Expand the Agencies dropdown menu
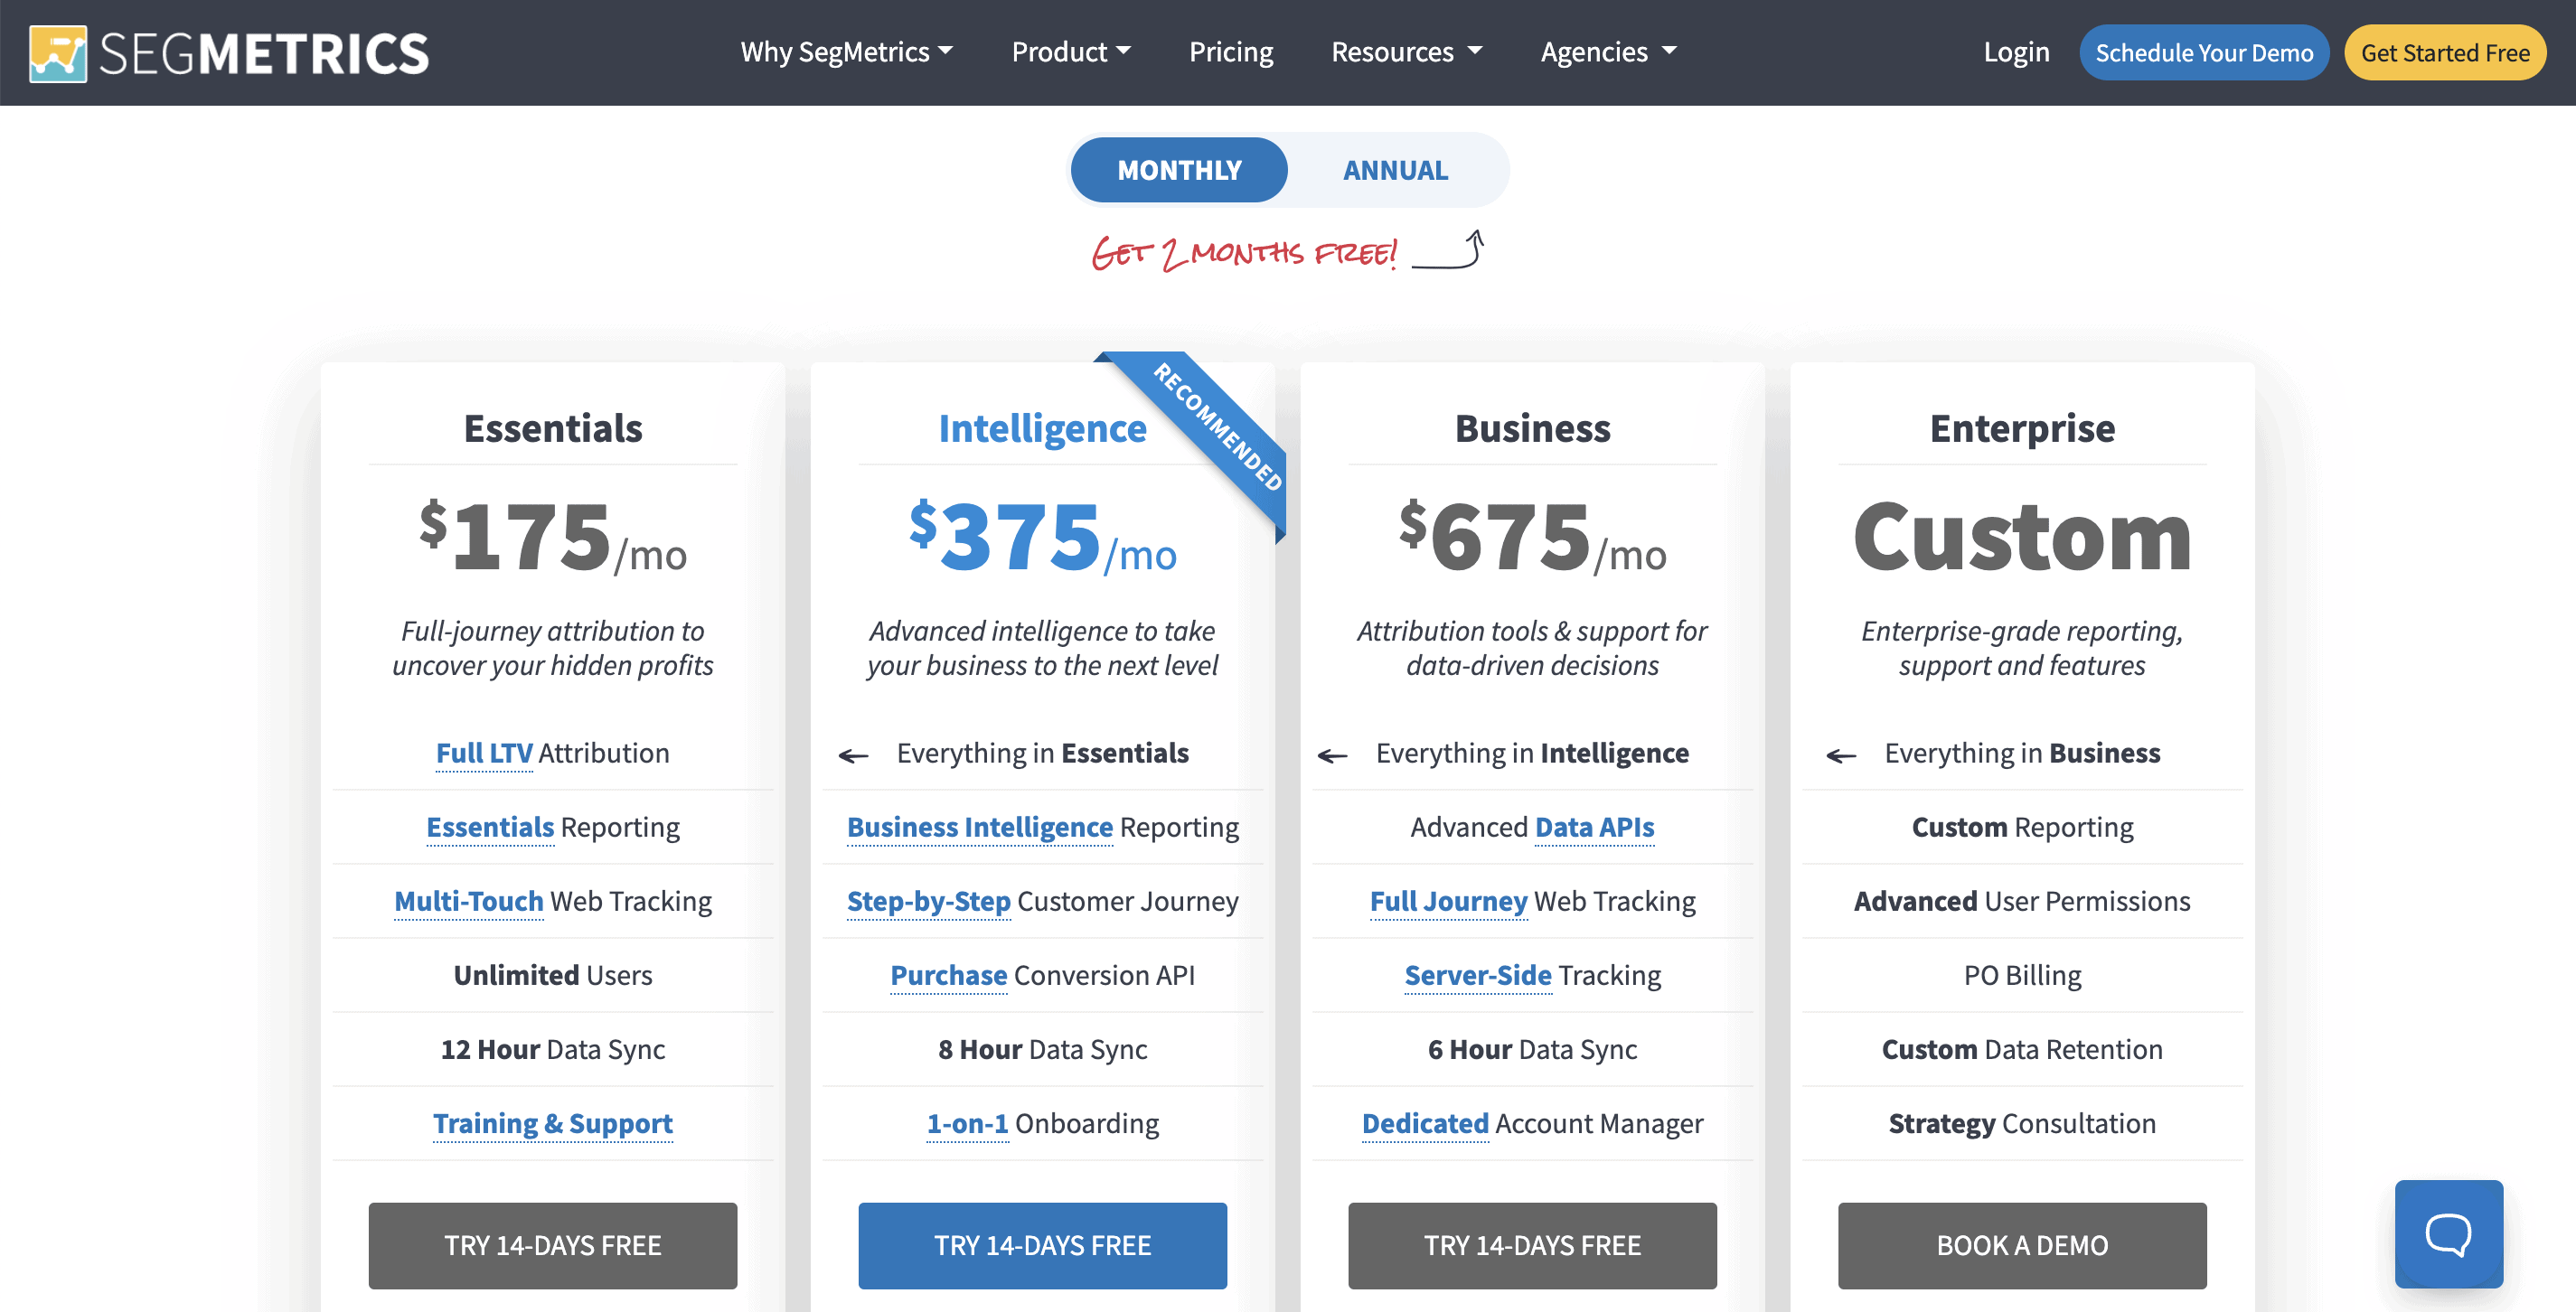This screenshot has height=1312, width=2576. coord(1609,51)
